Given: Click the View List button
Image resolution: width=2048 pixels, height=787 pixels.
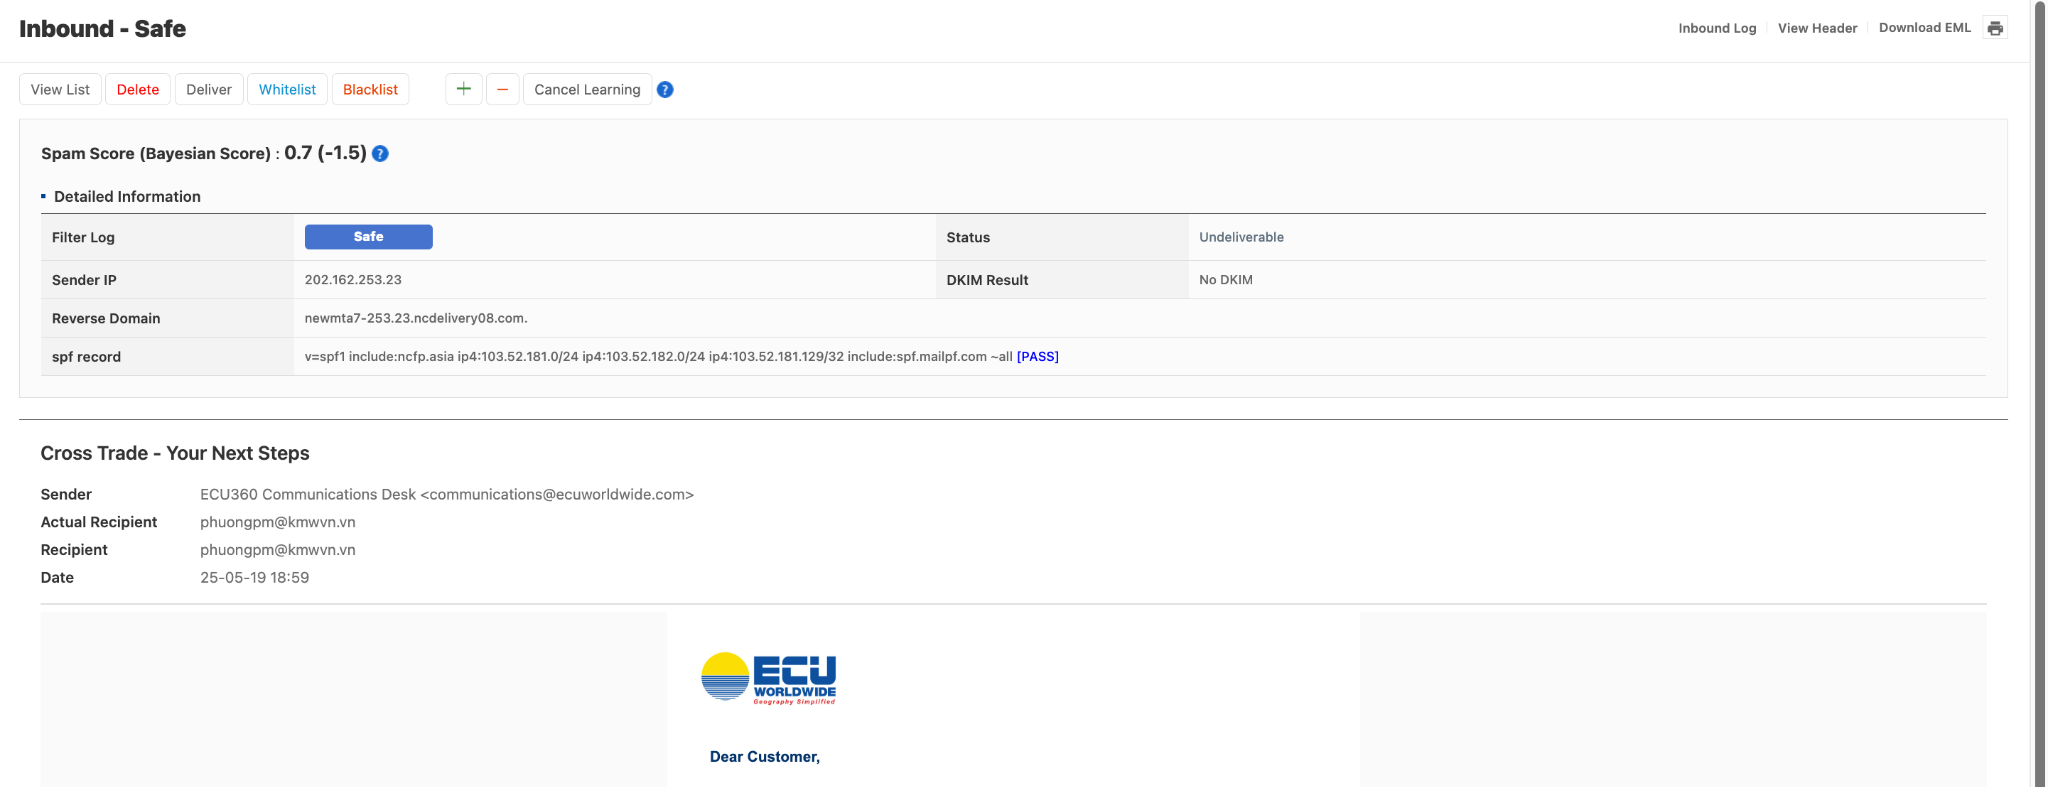Looking at the screenshot, I should click(x=60, y=89).
